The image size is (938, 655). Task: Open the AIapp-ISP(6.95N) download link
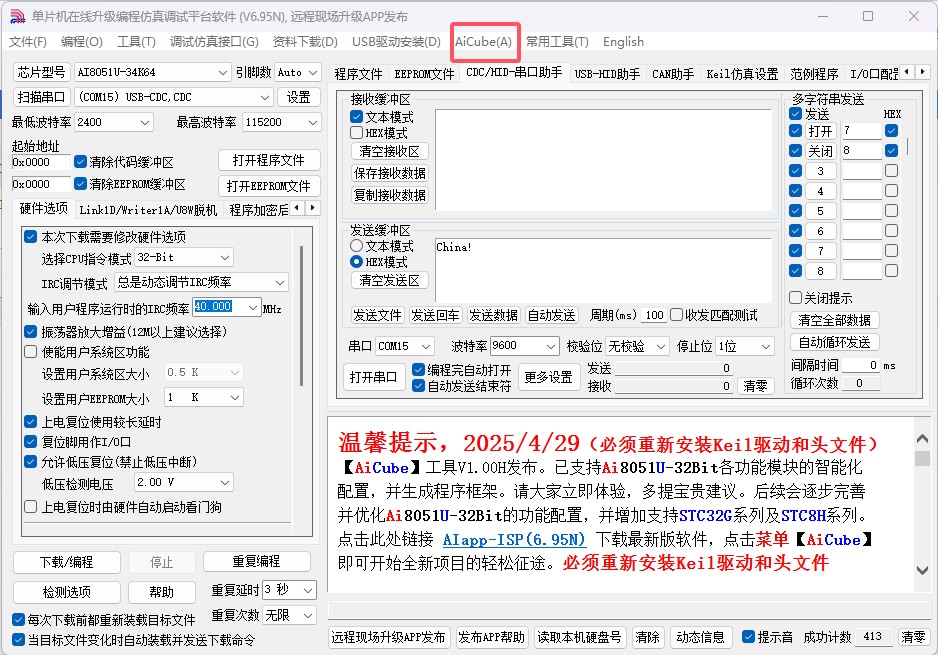tap(514, 540)
